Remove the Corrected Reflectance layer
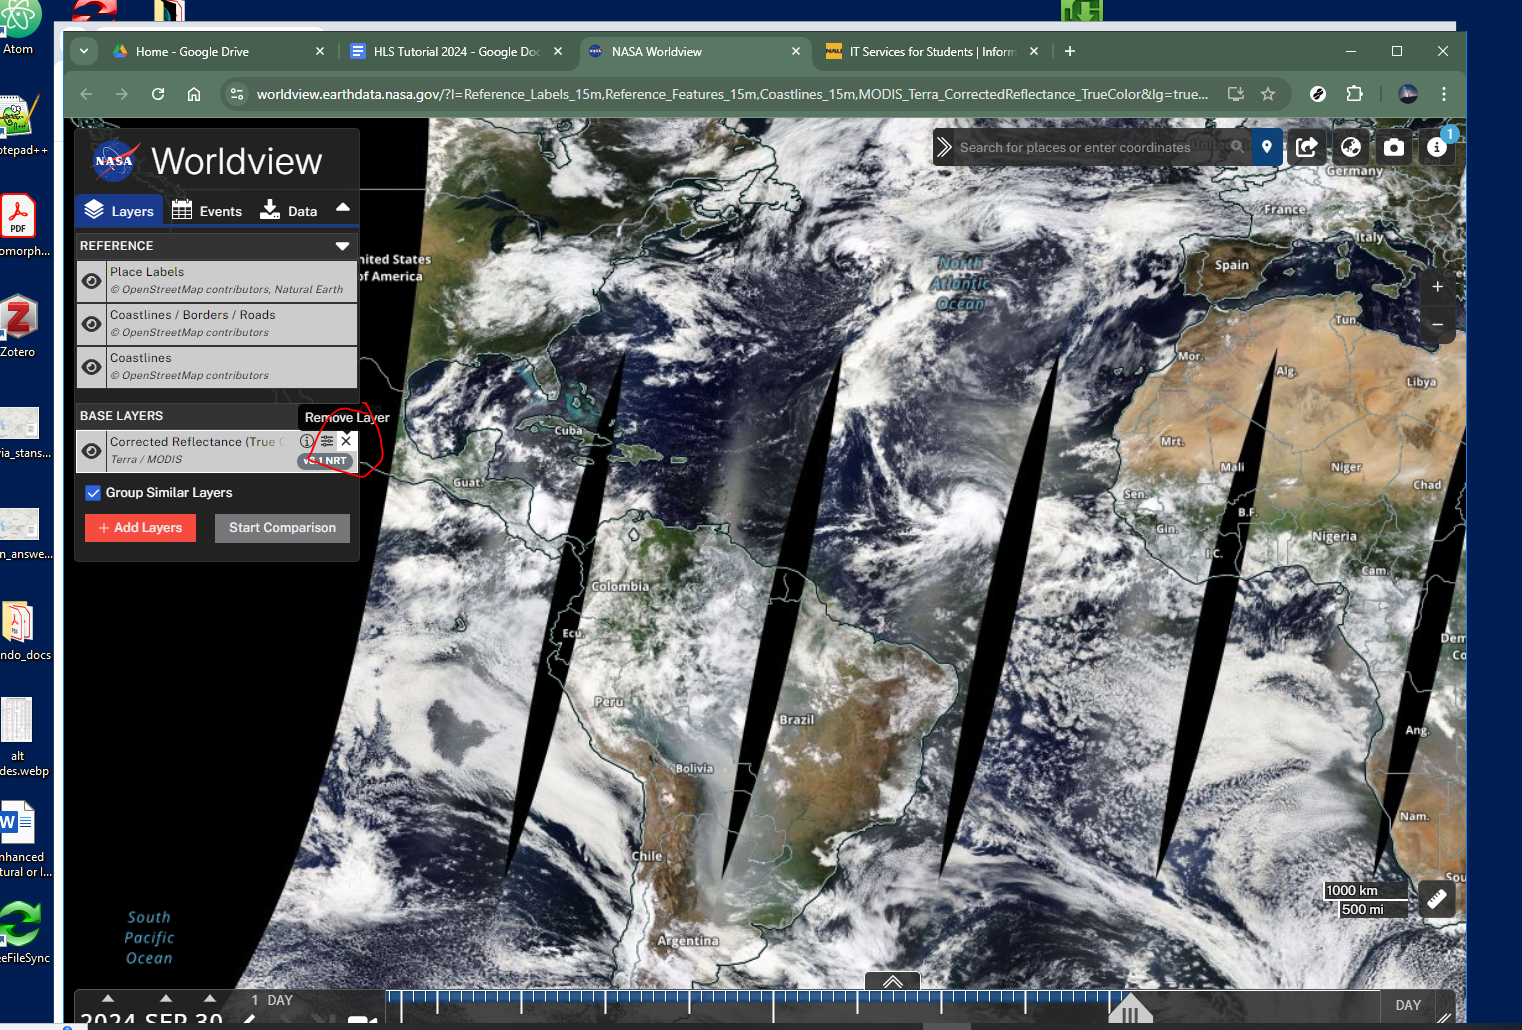 pos(346,441)
